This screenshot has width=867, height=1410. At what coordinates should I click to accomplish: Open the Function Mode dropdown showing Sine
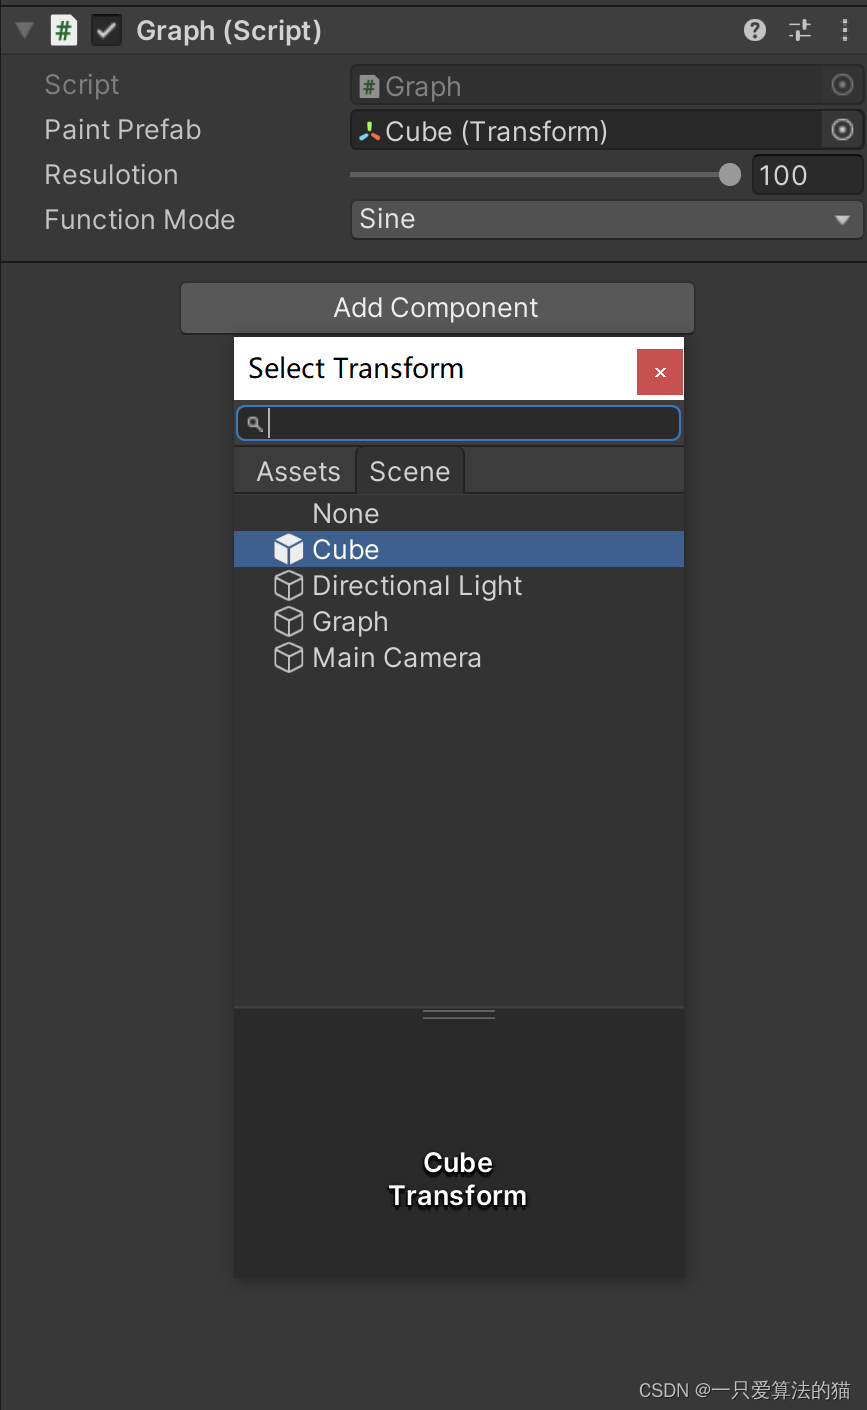coord(607,219)
